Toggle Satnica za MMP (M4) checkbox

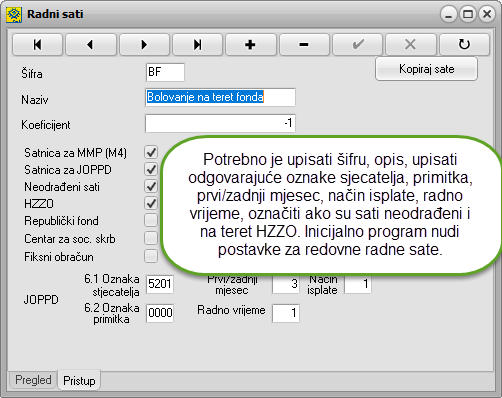tap(151, 152)
